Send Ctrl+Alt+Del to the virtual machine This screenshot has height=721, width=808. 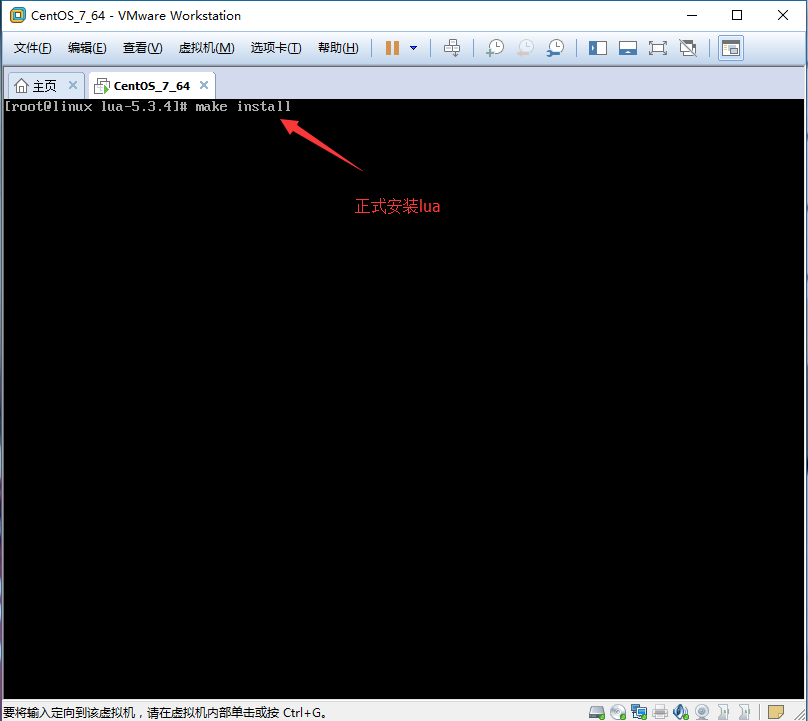pyautogui.click(x=452, y=48)
